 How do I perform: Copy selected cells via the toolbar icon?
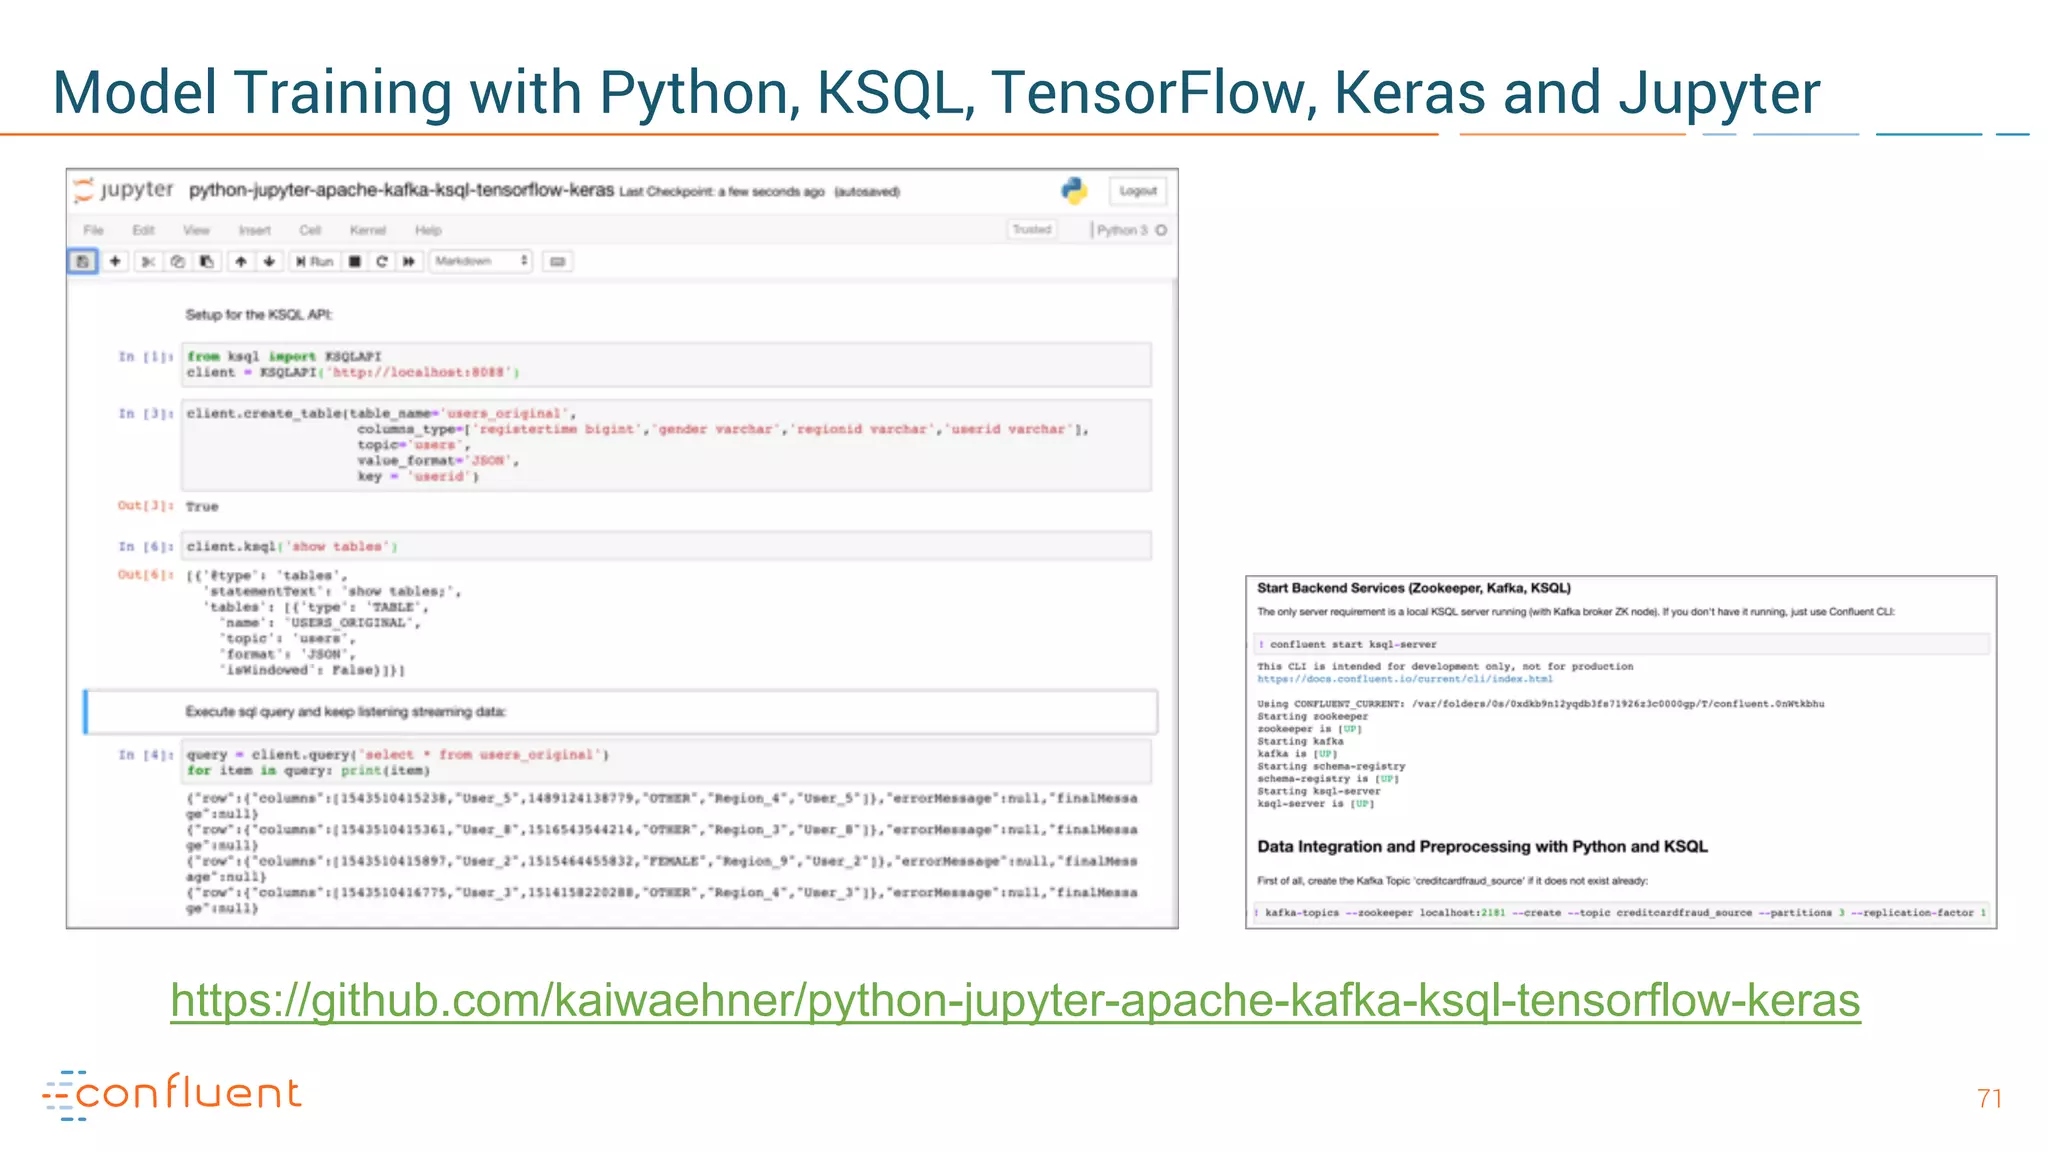(178, 262)
